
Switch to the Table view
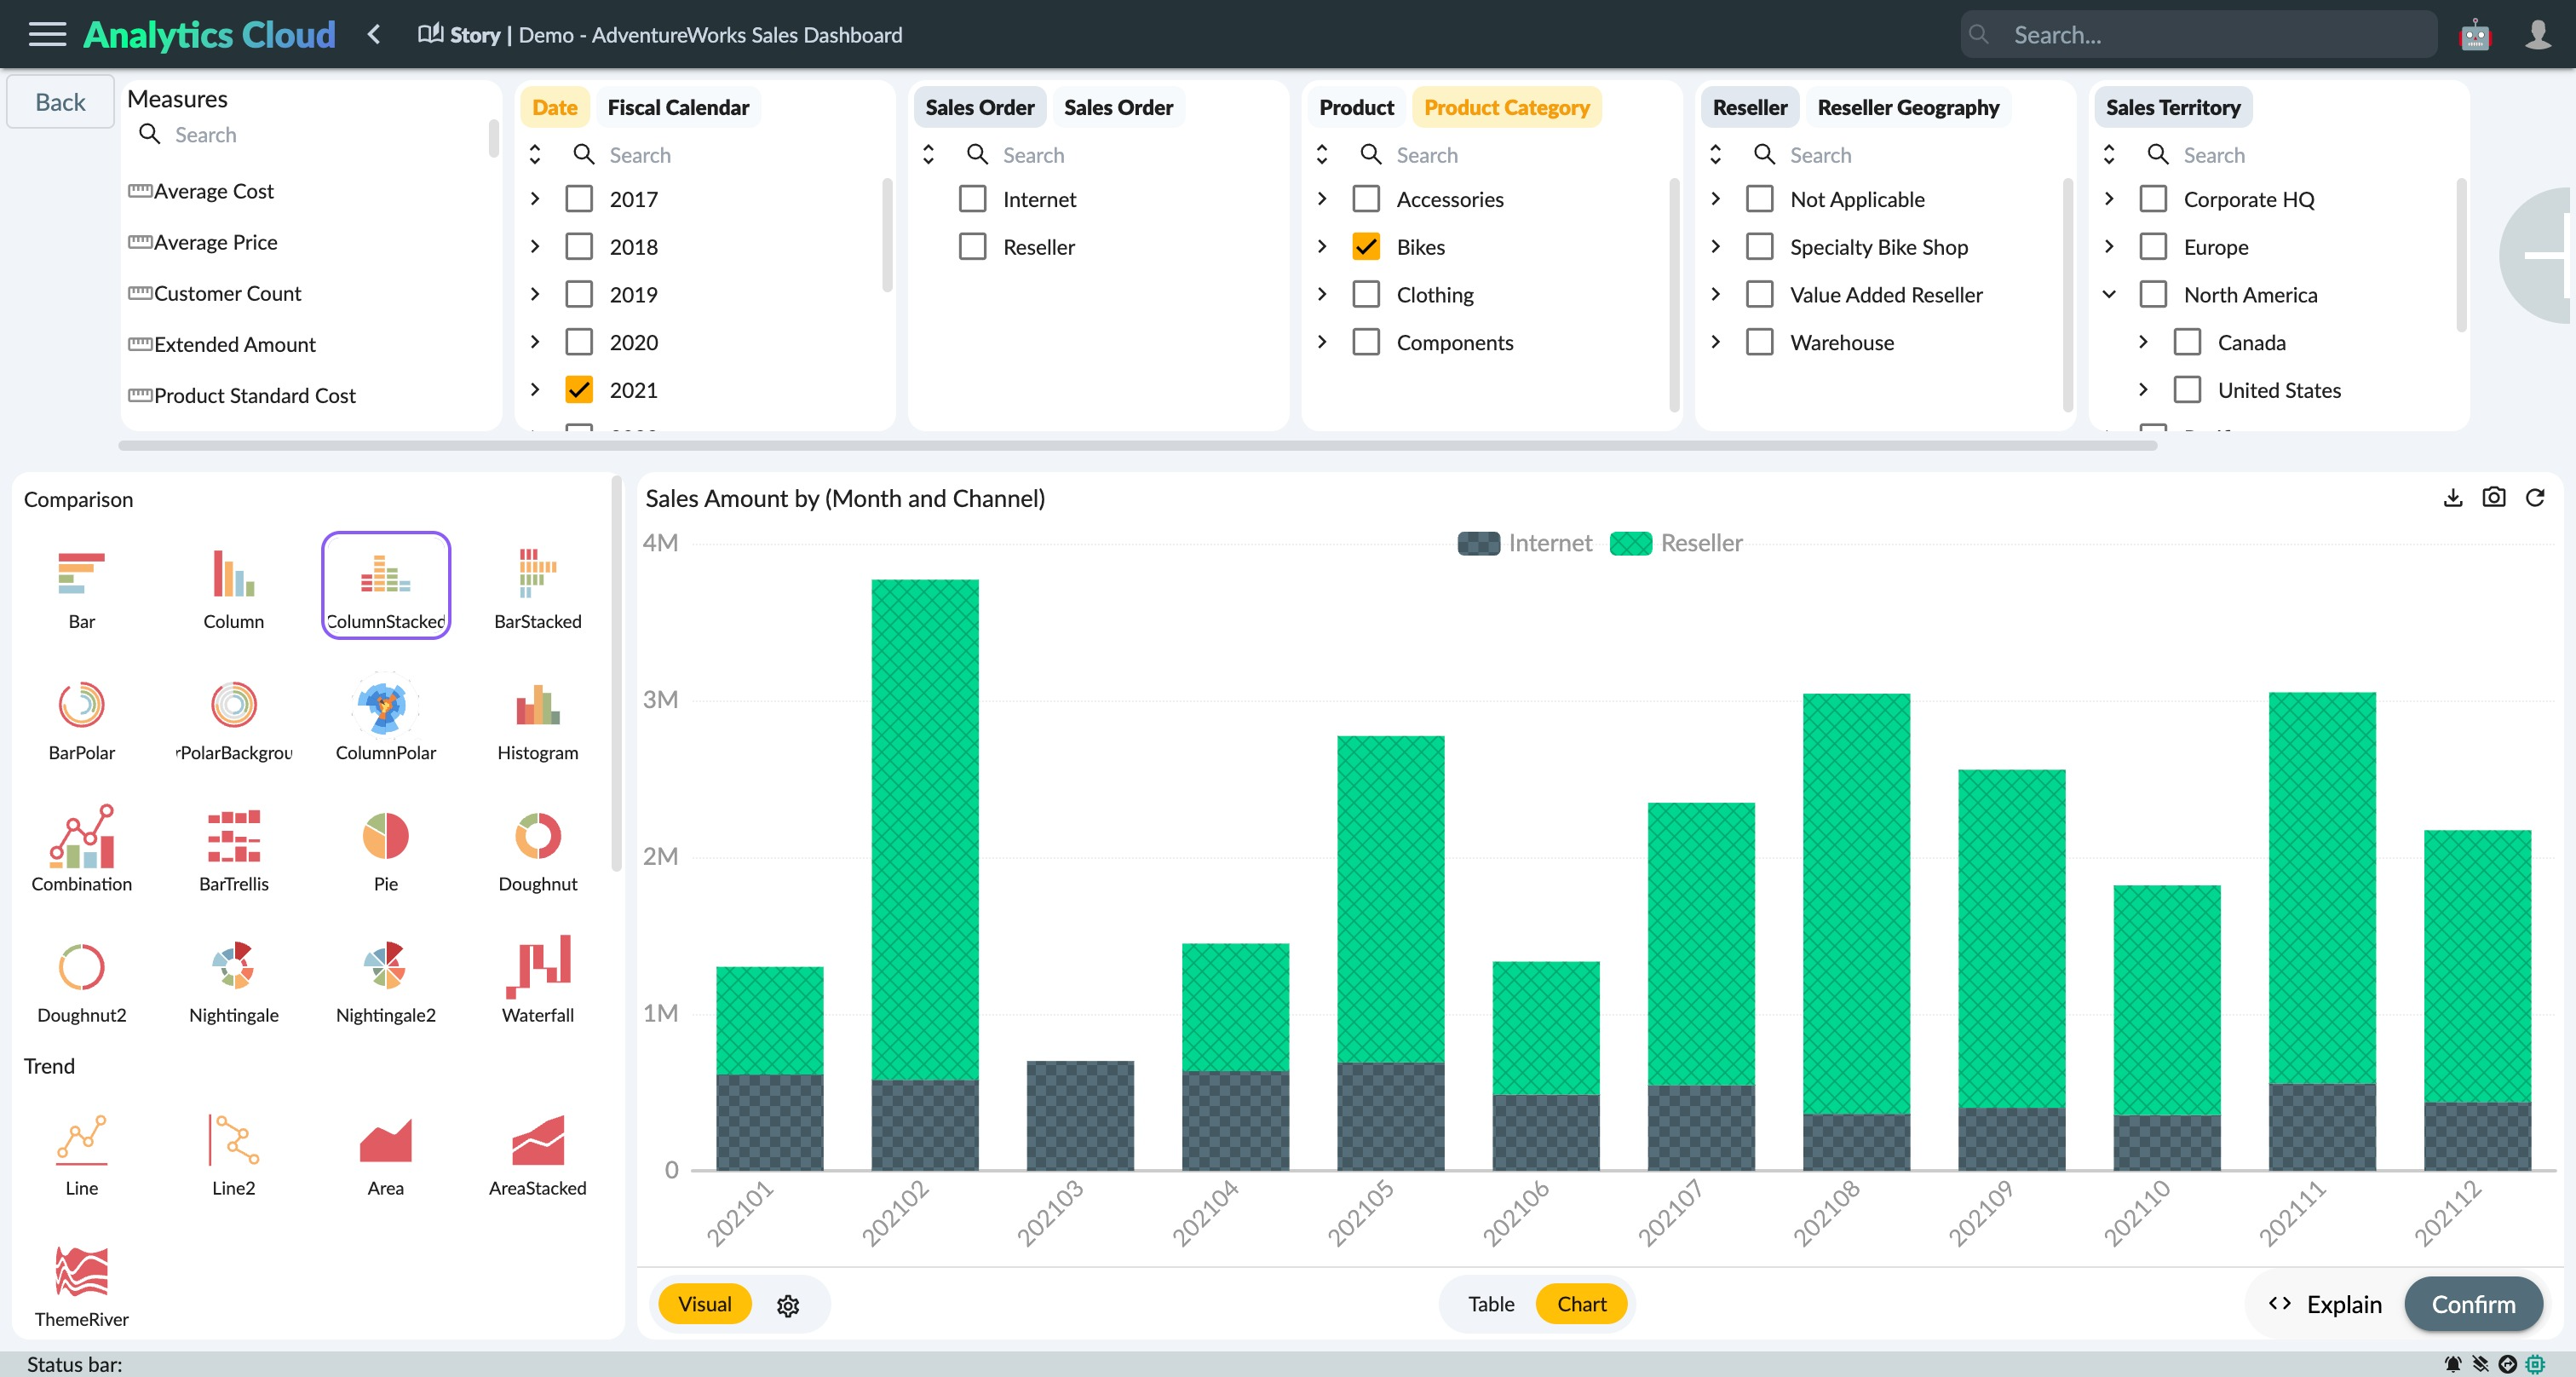point(1490,1304)
